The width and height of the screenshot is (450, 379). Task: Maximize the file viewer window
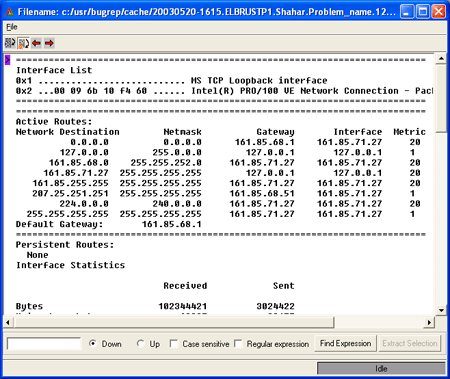pyautogui.click(x=423, y=12)
